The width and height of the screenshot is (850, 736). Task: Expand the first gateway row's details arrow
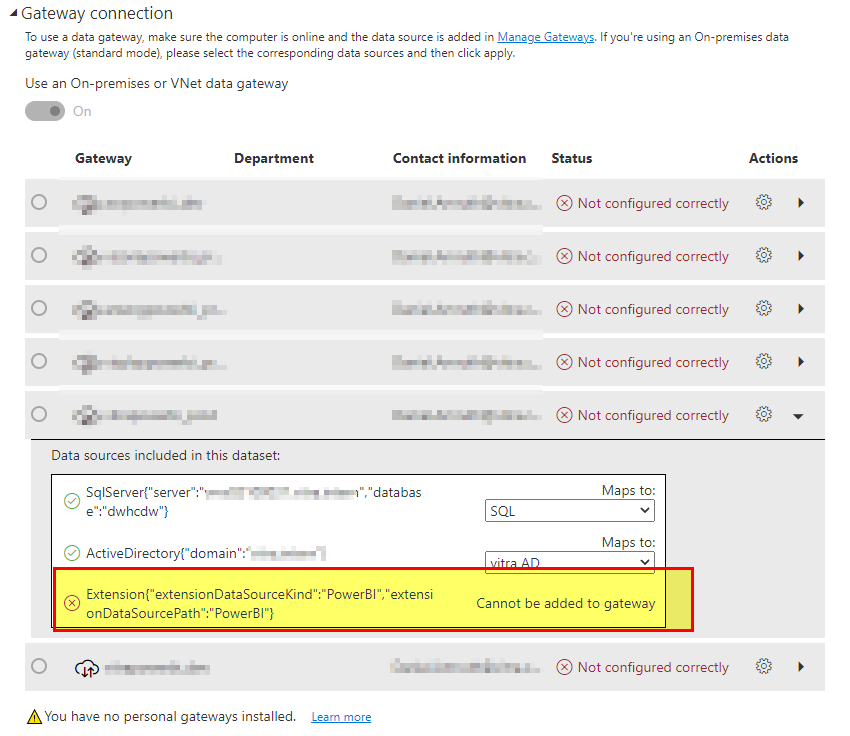801,203
